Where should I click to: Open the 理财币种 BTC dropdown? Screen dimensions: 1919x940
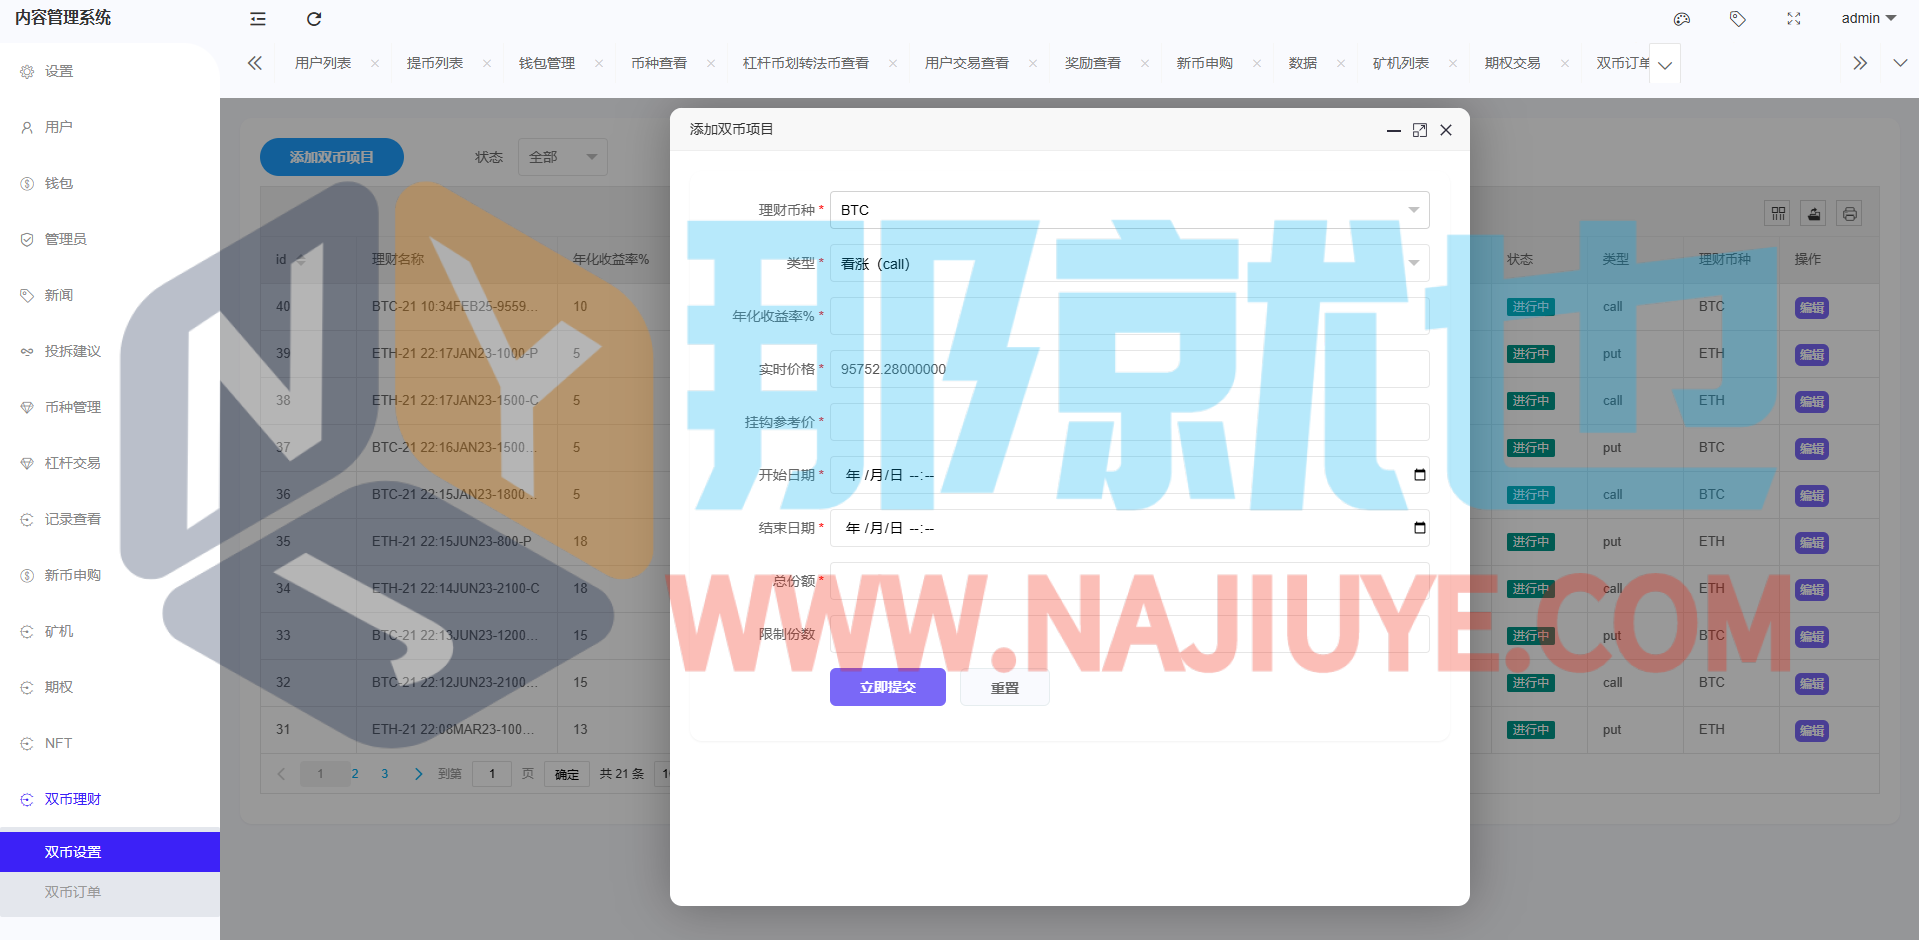(x=1129, y=210)
